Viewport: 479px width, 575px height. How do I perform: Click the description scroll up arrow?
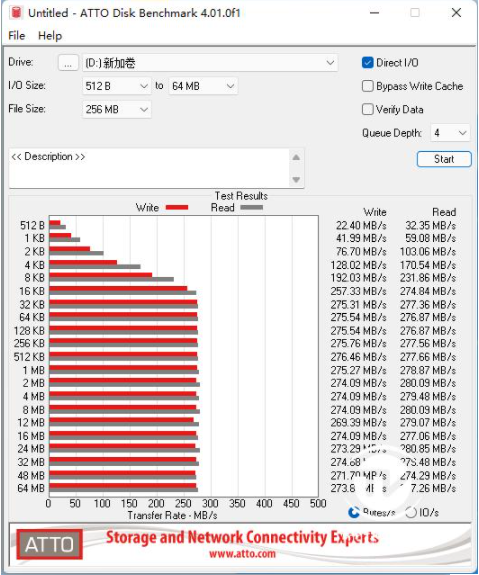click(x=296, y=158)
